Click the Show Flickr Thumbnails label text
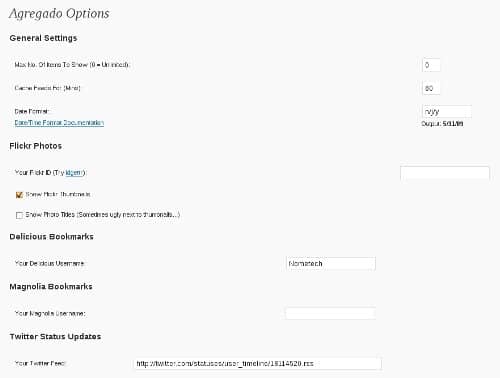Image resolution: width=500 pixels, height=378 pixels. pyautogui.click(x=58, y=194)
